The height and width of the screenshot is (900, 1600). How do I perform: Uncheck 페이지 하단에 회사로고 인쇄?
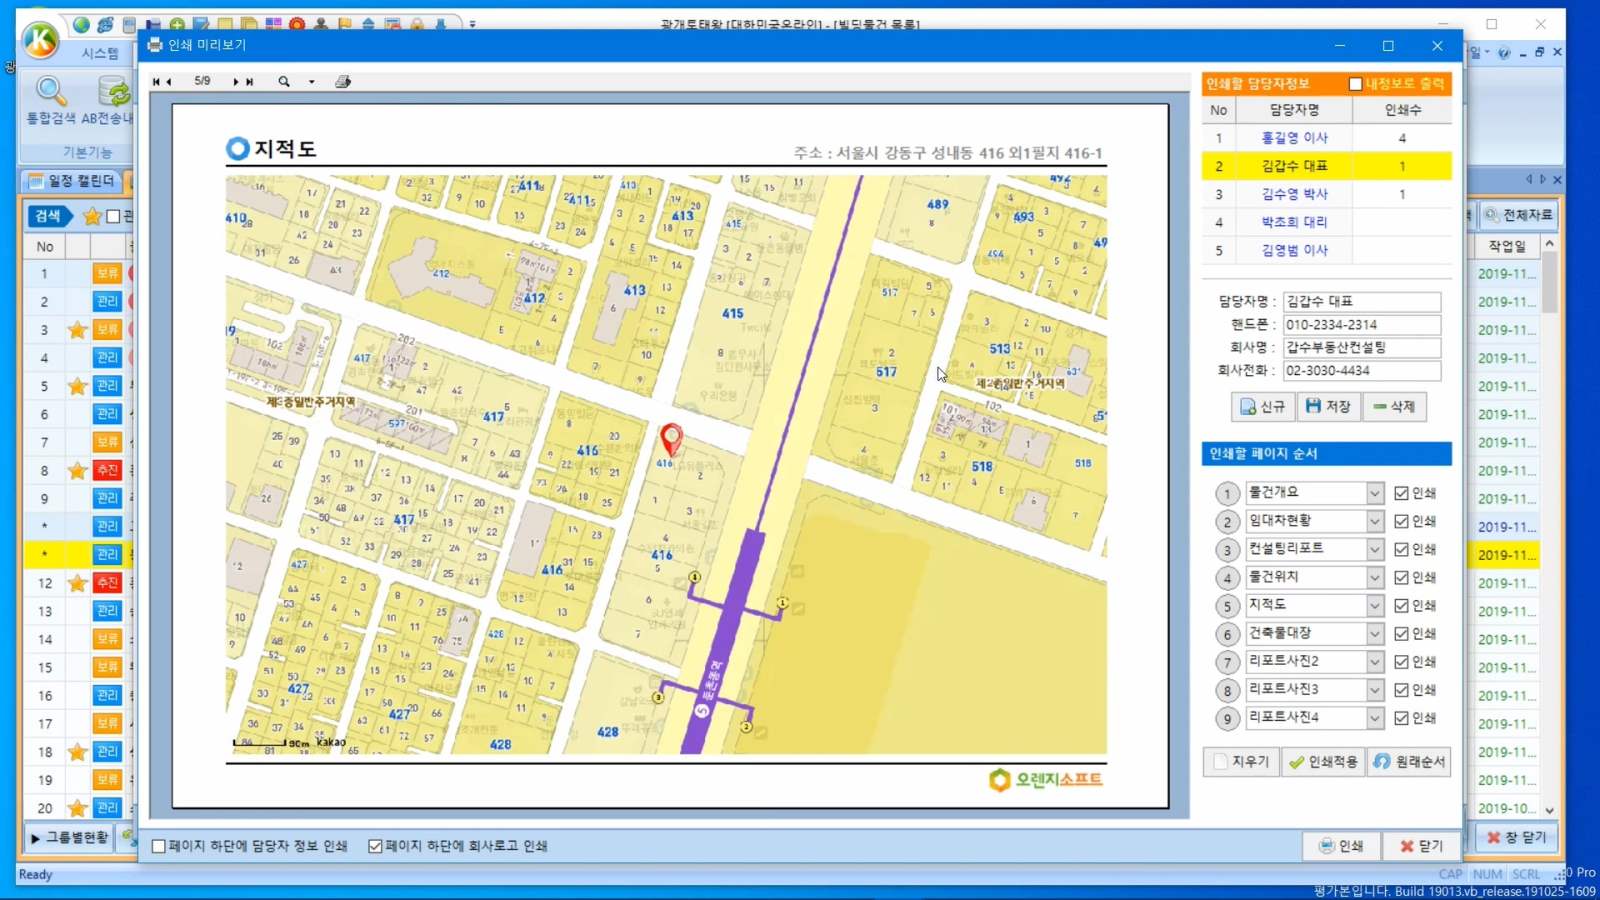coord(375,846)
